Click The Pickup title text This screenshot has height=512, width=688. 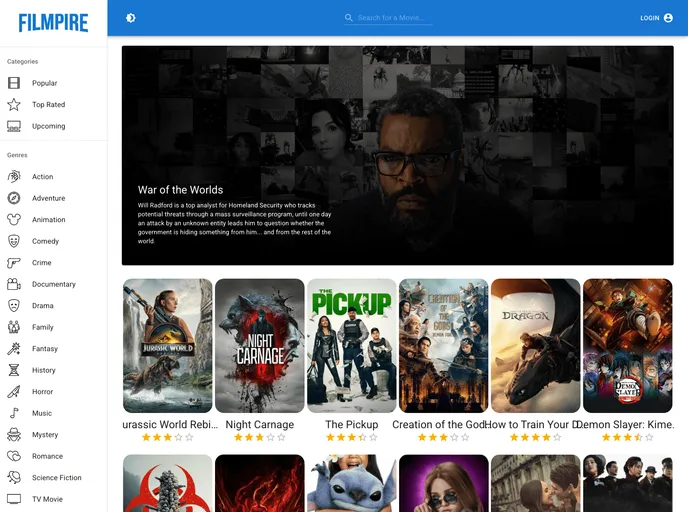351,424
